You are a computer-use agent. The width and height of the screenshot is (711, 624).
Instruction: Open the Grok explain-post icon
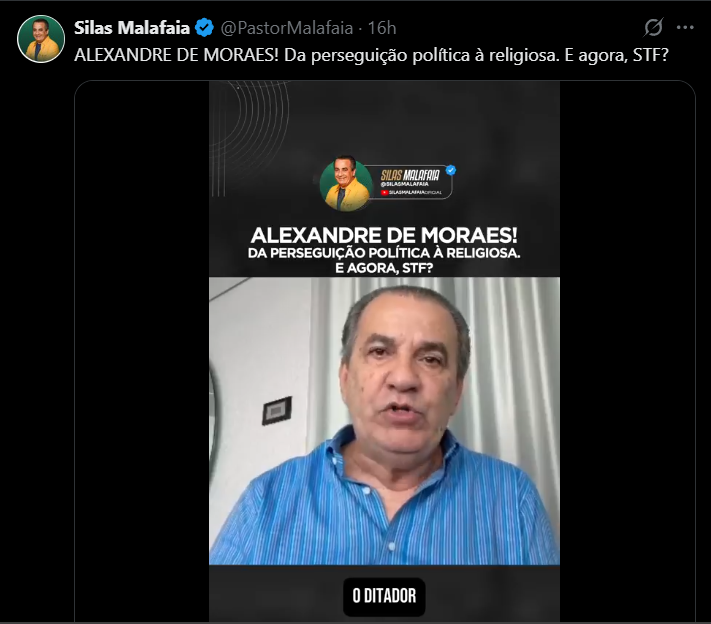(653, 27)
